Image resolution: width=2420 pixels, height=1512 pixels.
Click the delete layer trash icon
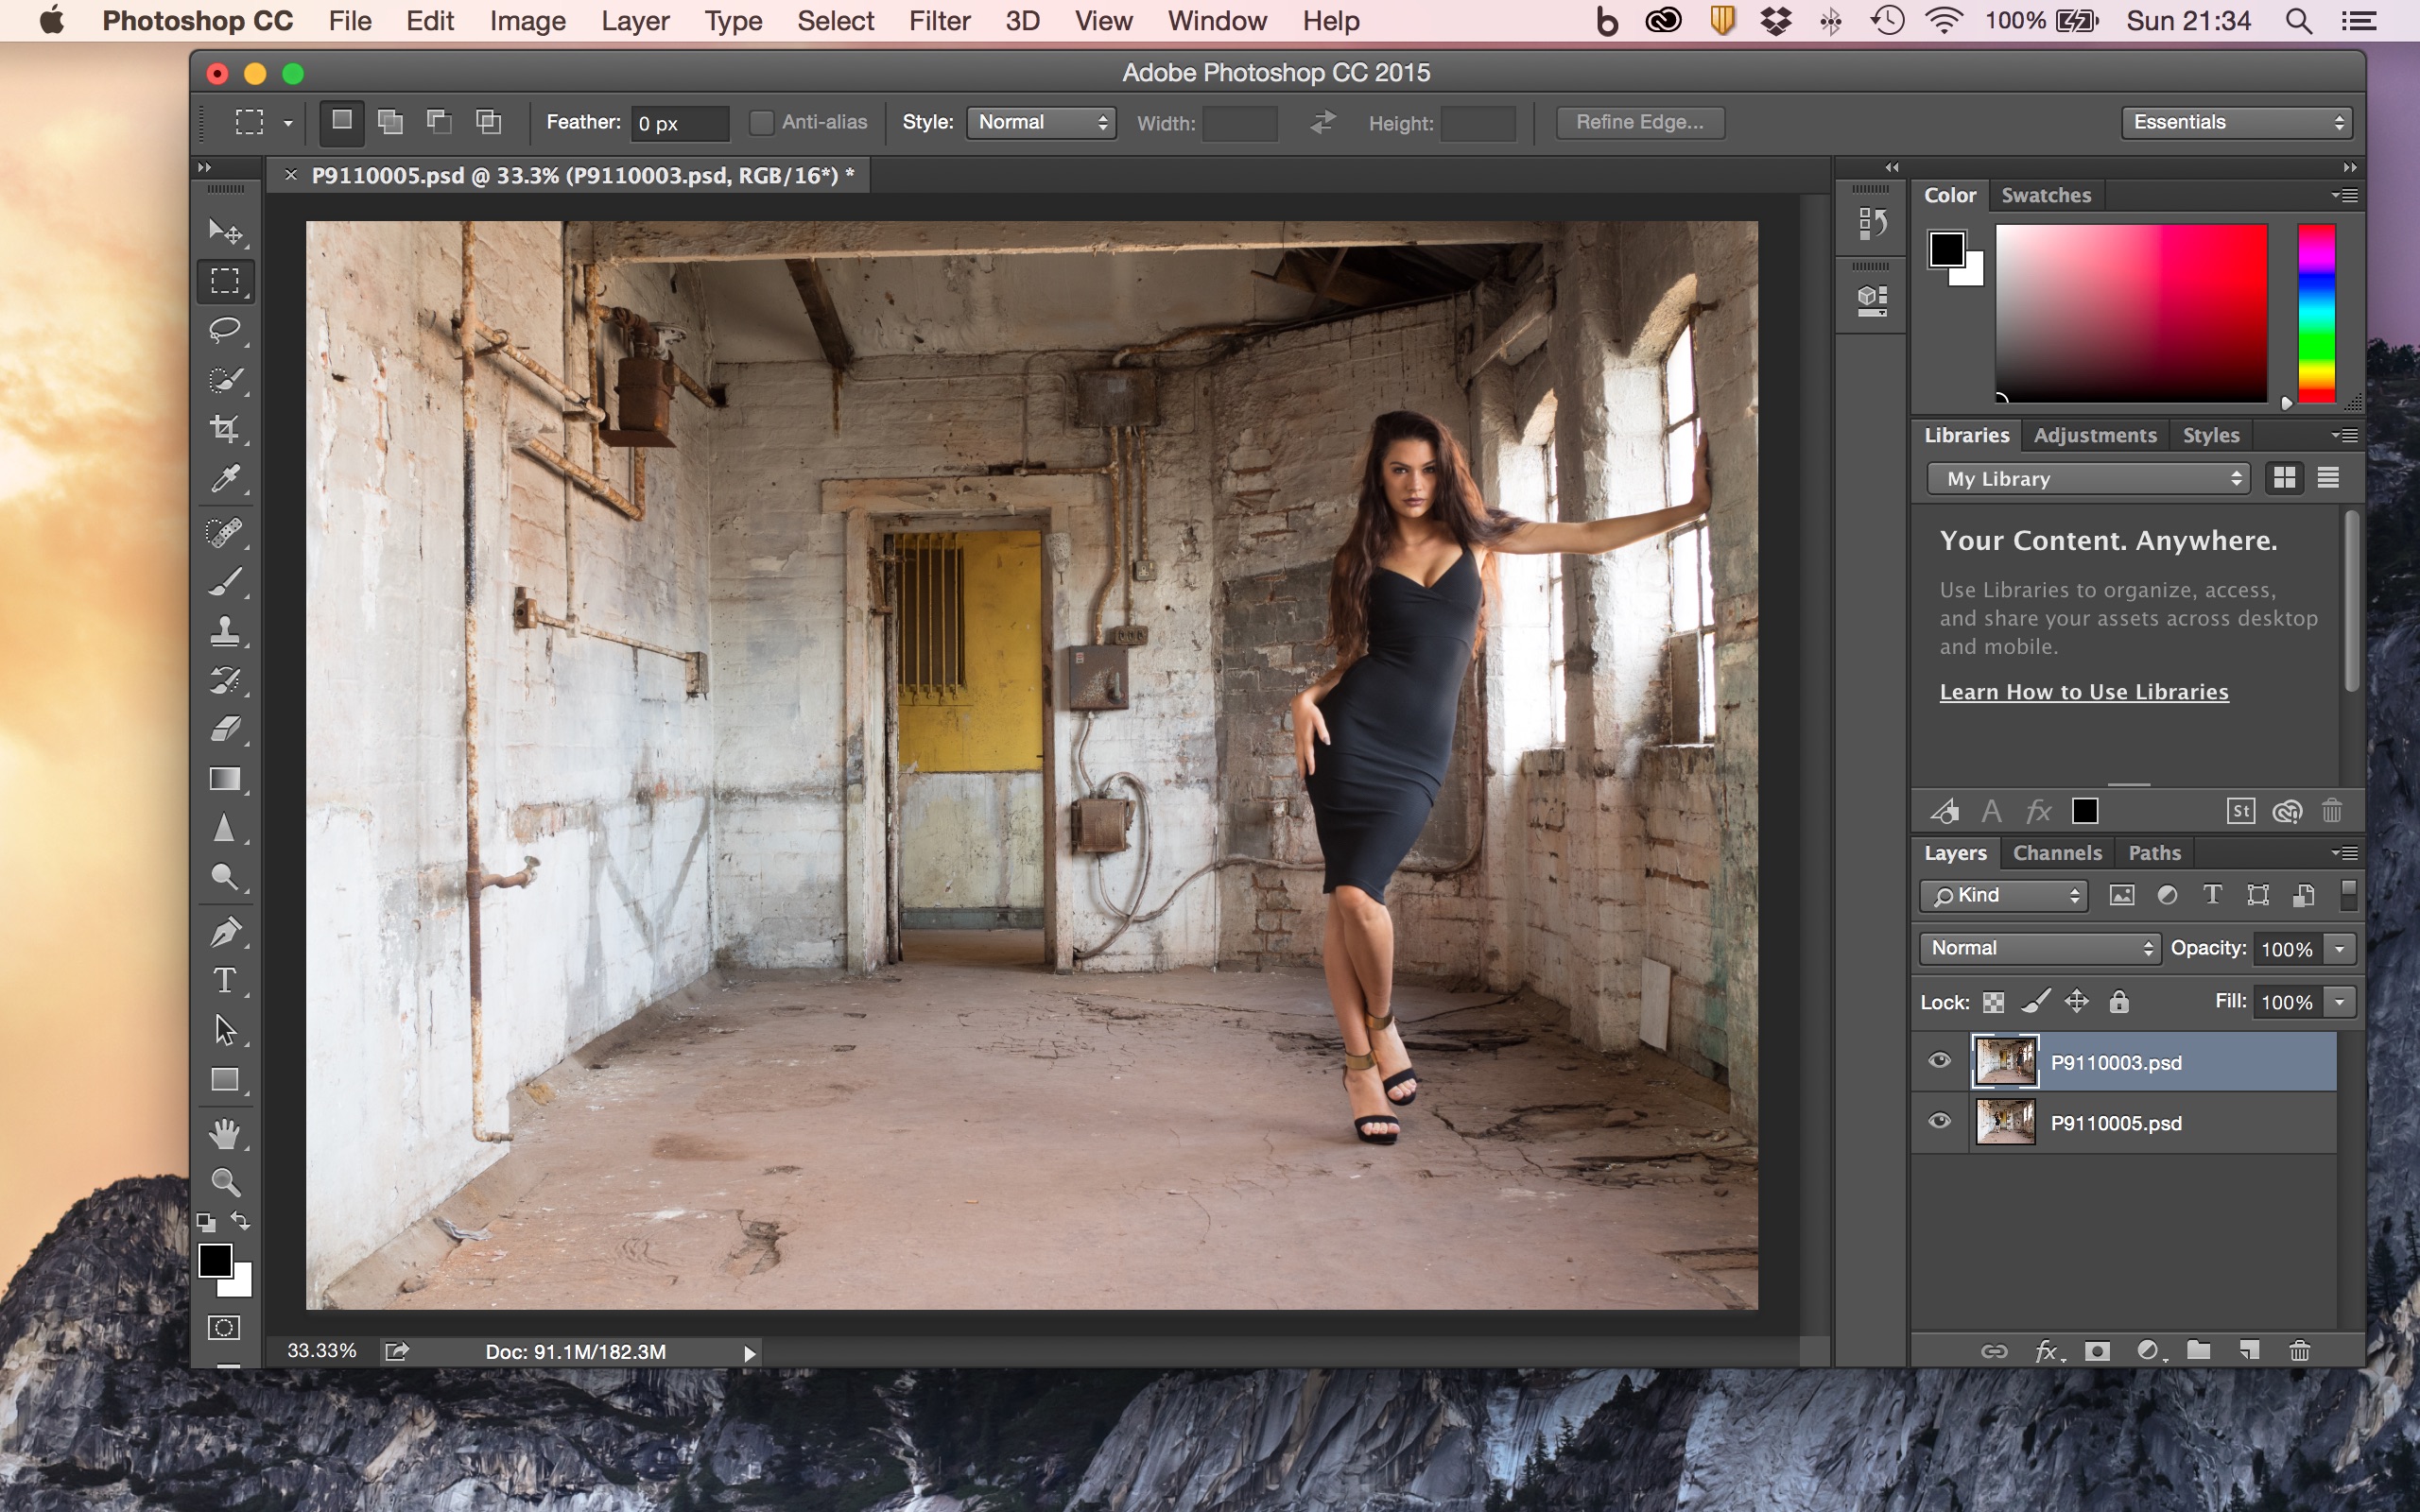pos(2299,1351)
